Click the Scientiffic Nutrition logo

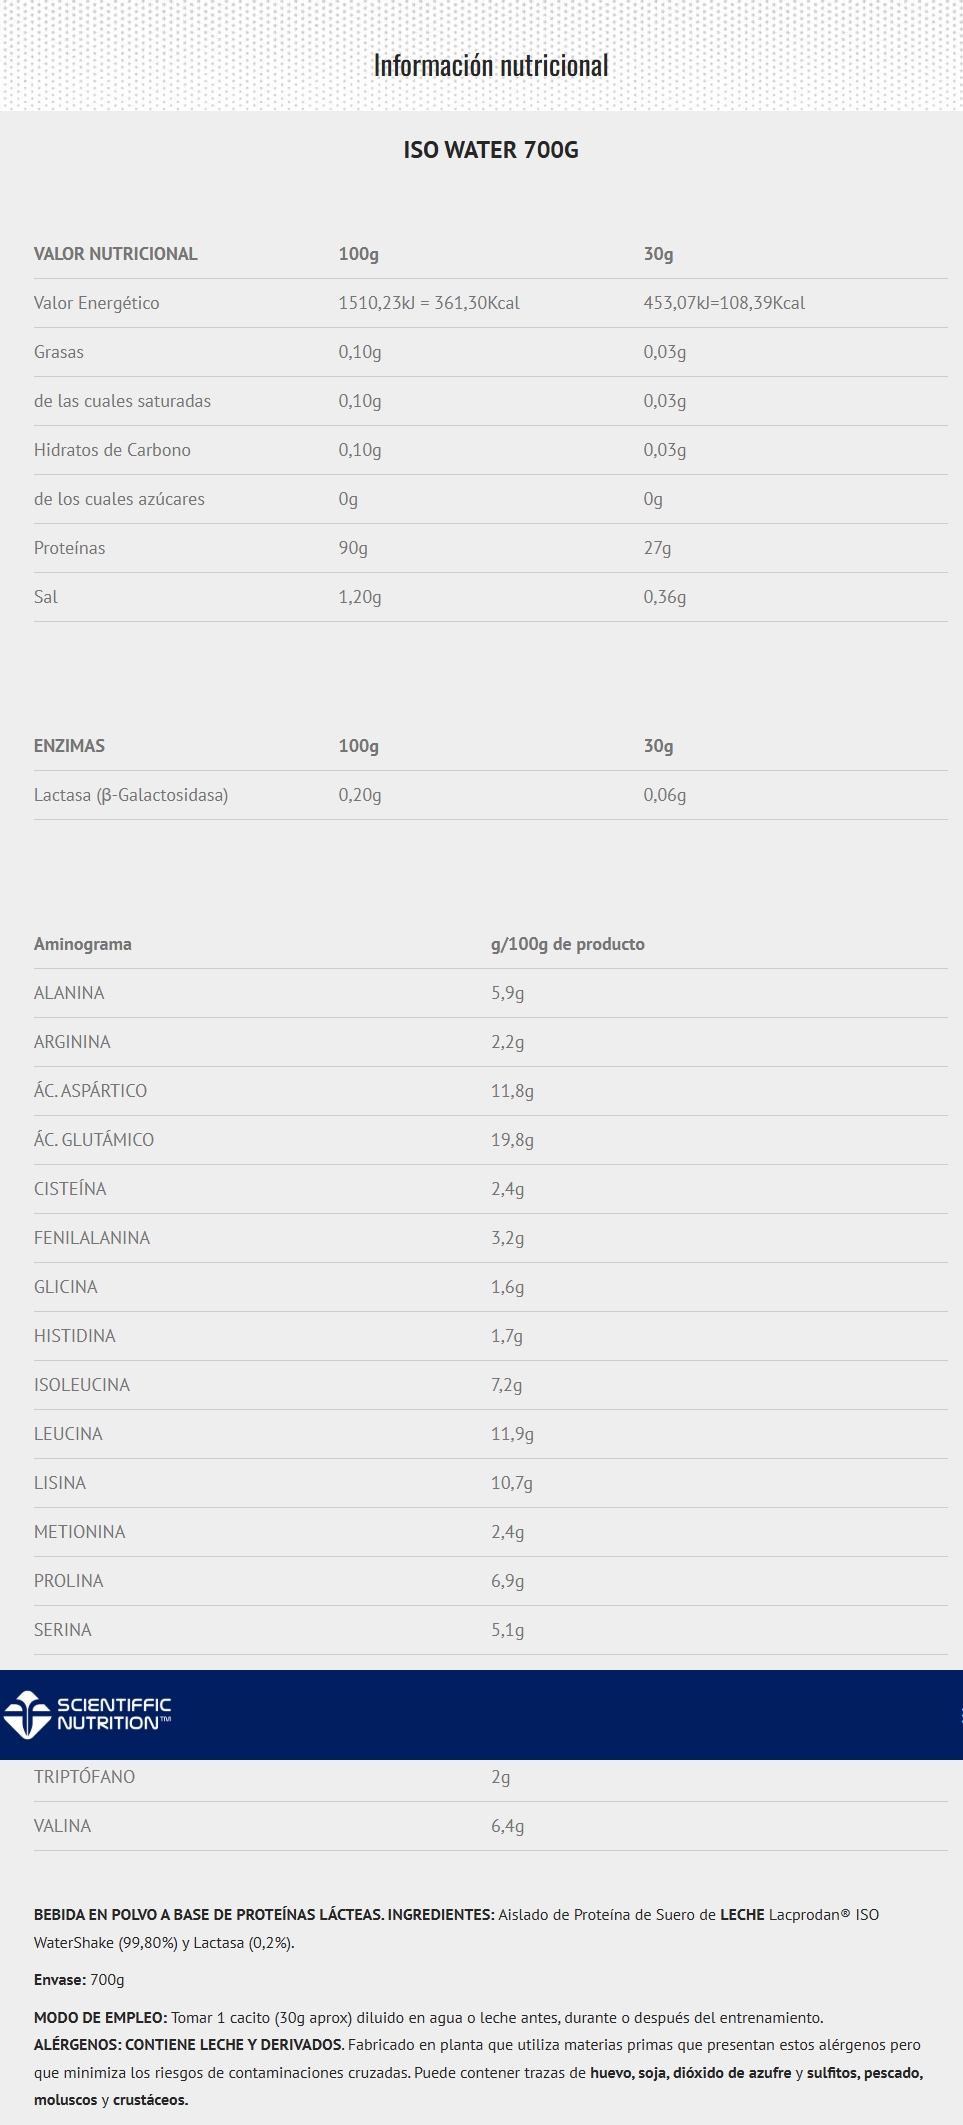pyautogui.click(x=27, y=1714)
